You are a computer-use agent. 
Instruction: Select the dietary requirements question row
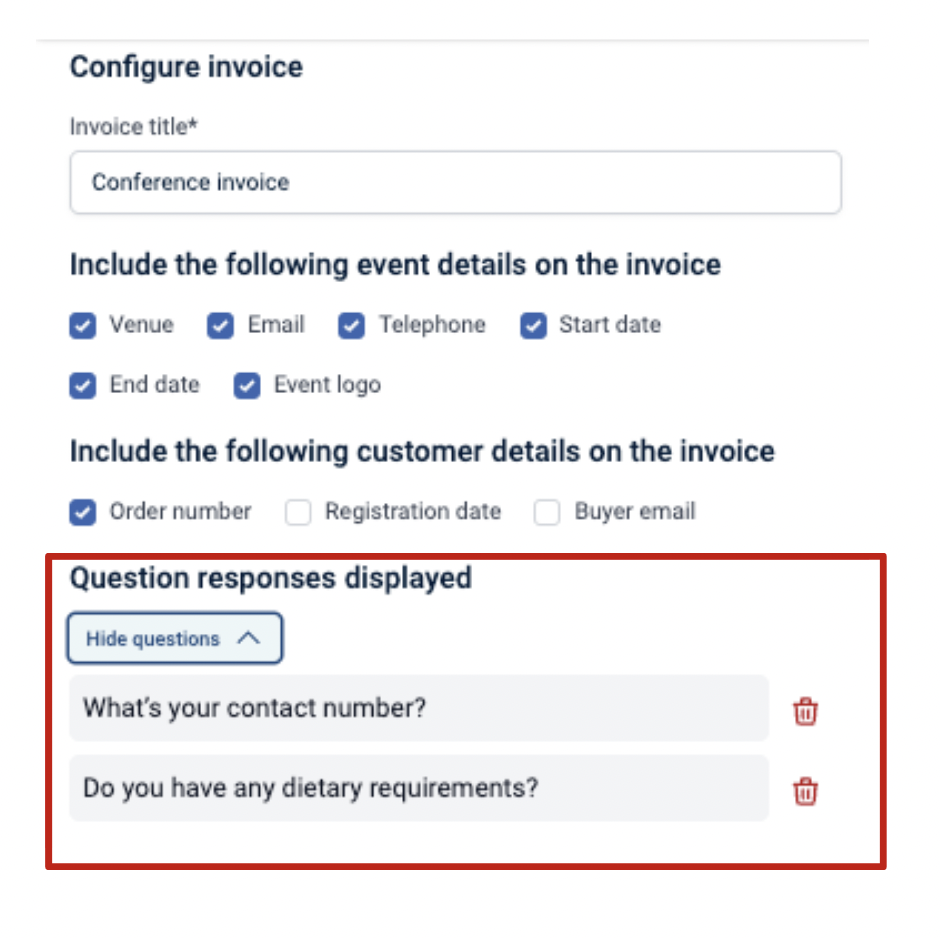(418, 788)
